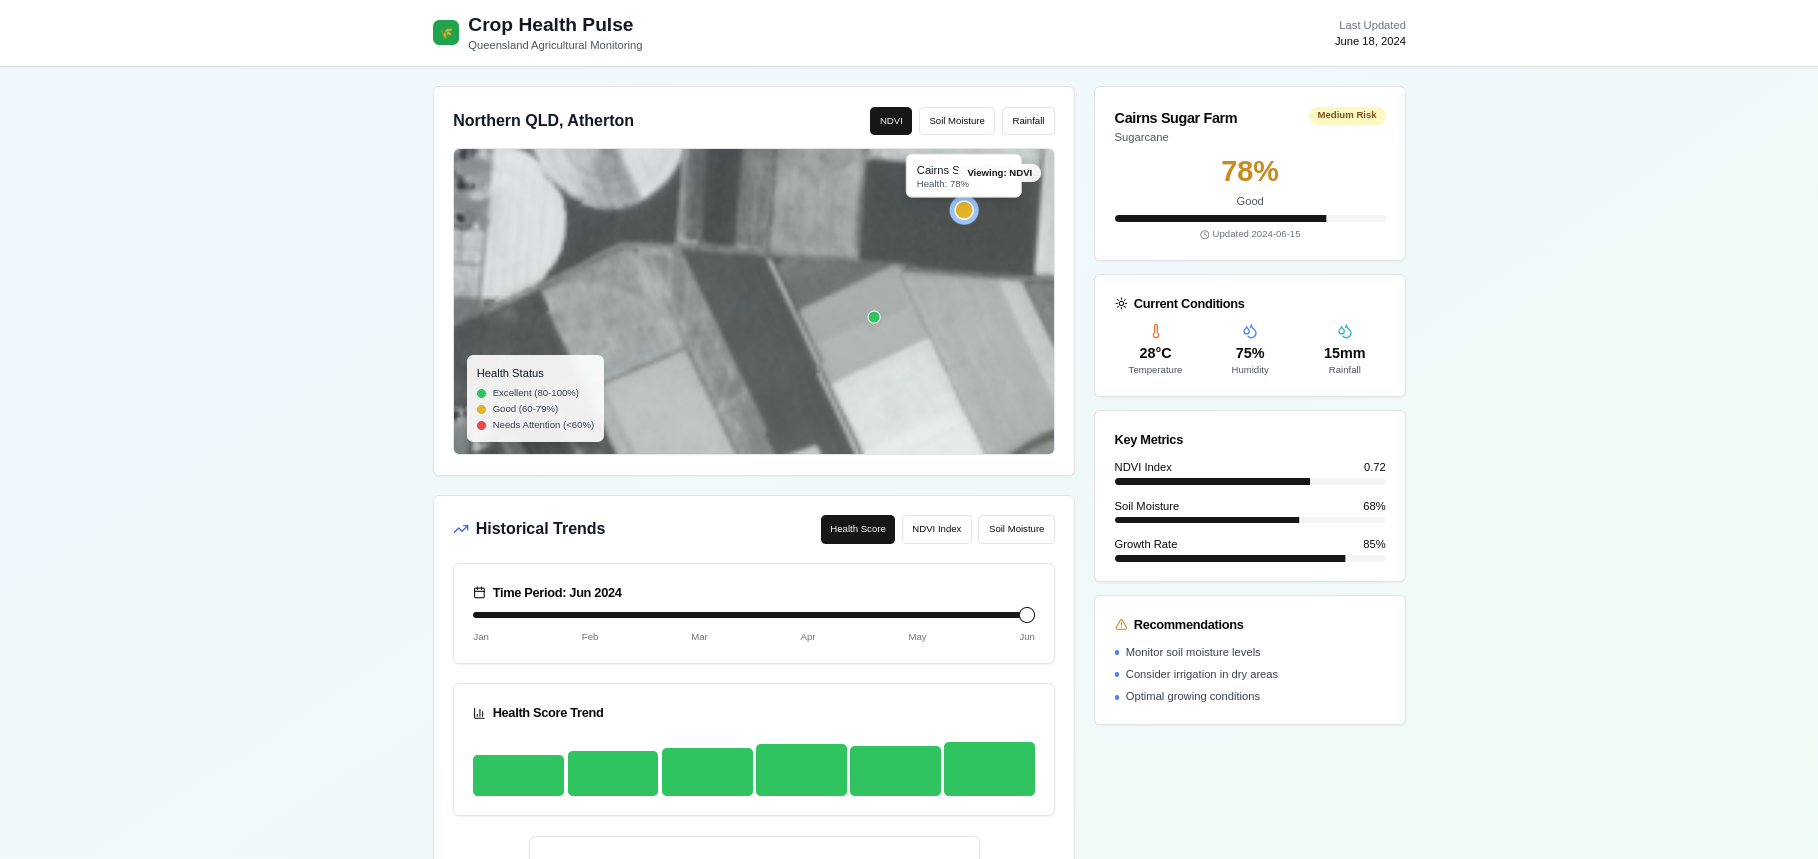The image size is (1818, 859).
Task: Click the thermometer icon above 28°C
Action: click(1155, 331)
